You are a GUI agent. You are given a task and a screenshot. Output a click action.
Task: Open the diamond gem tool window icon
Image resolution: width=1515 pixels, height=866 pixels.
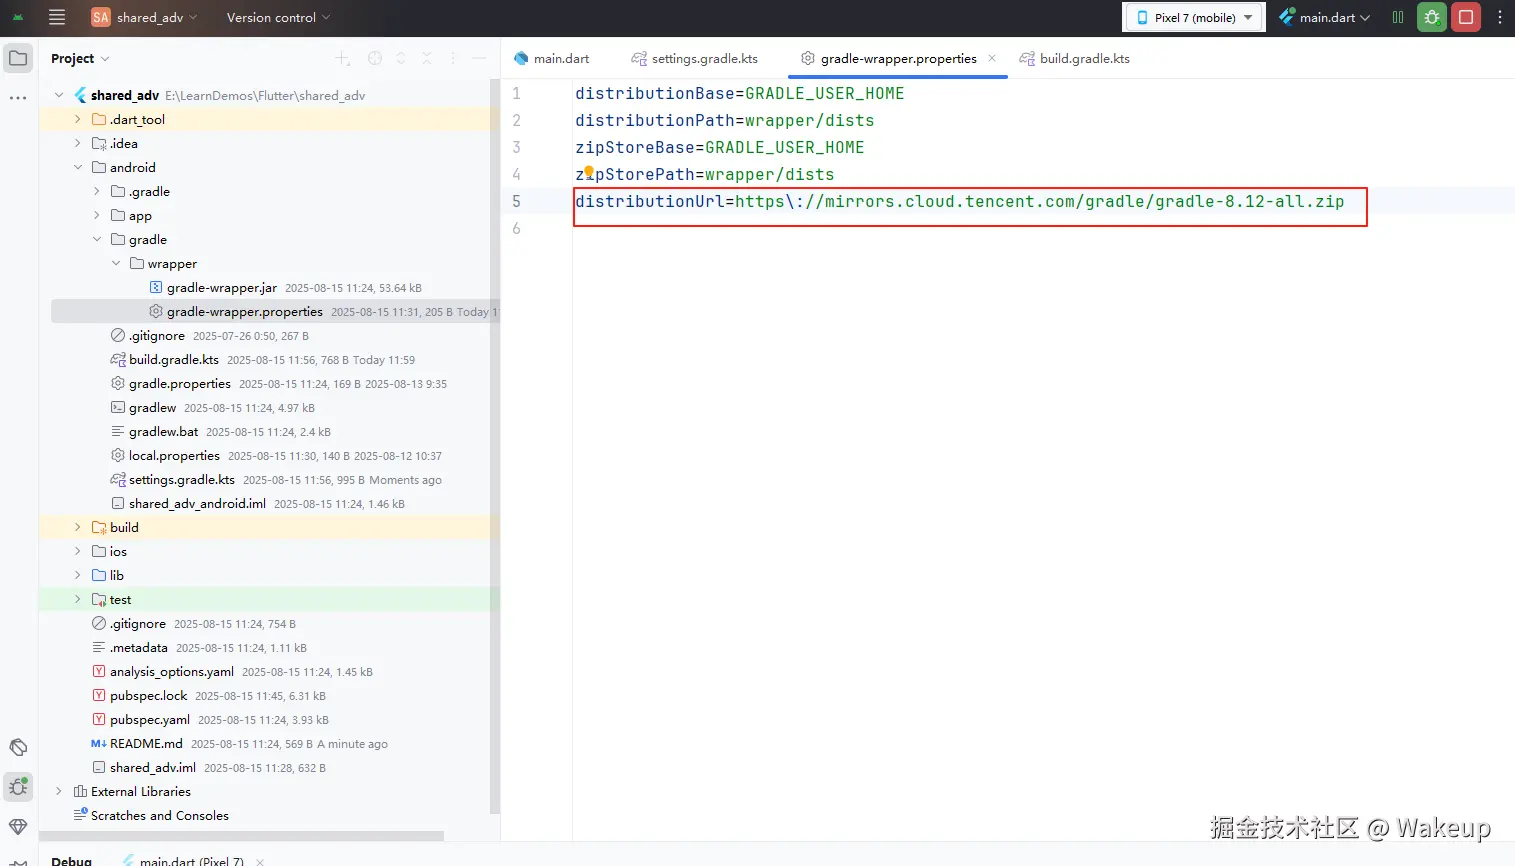pyautogui.click(x=18, y=827)
